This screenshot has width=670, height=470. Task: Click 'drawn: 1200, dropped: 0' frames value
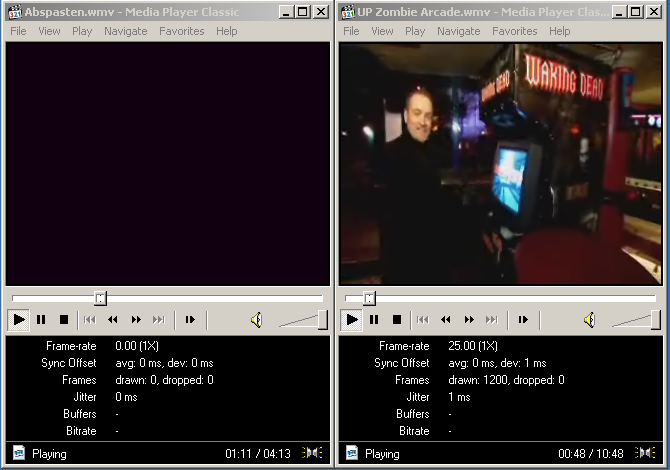coord(506,380)
